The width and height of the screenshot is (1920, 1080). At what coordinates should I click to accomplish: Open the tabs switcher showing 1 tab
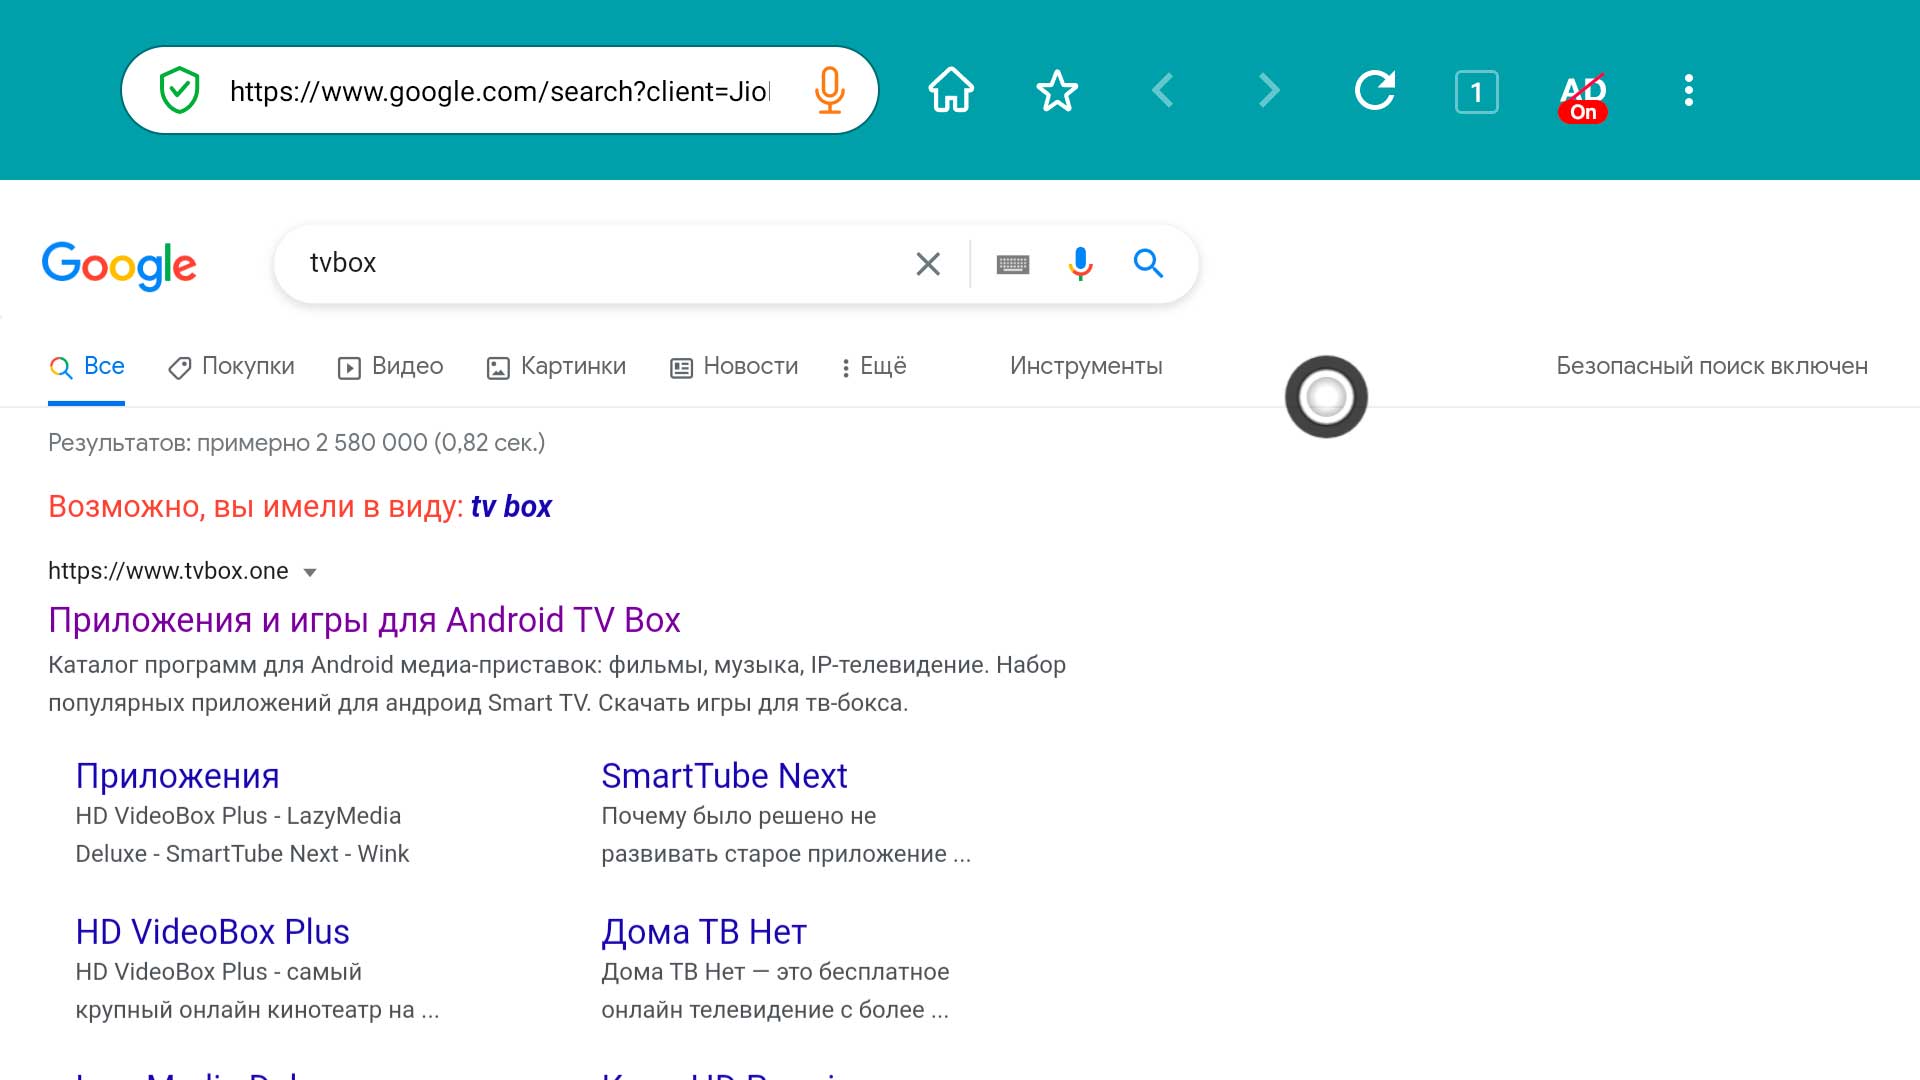point(1477,92)
